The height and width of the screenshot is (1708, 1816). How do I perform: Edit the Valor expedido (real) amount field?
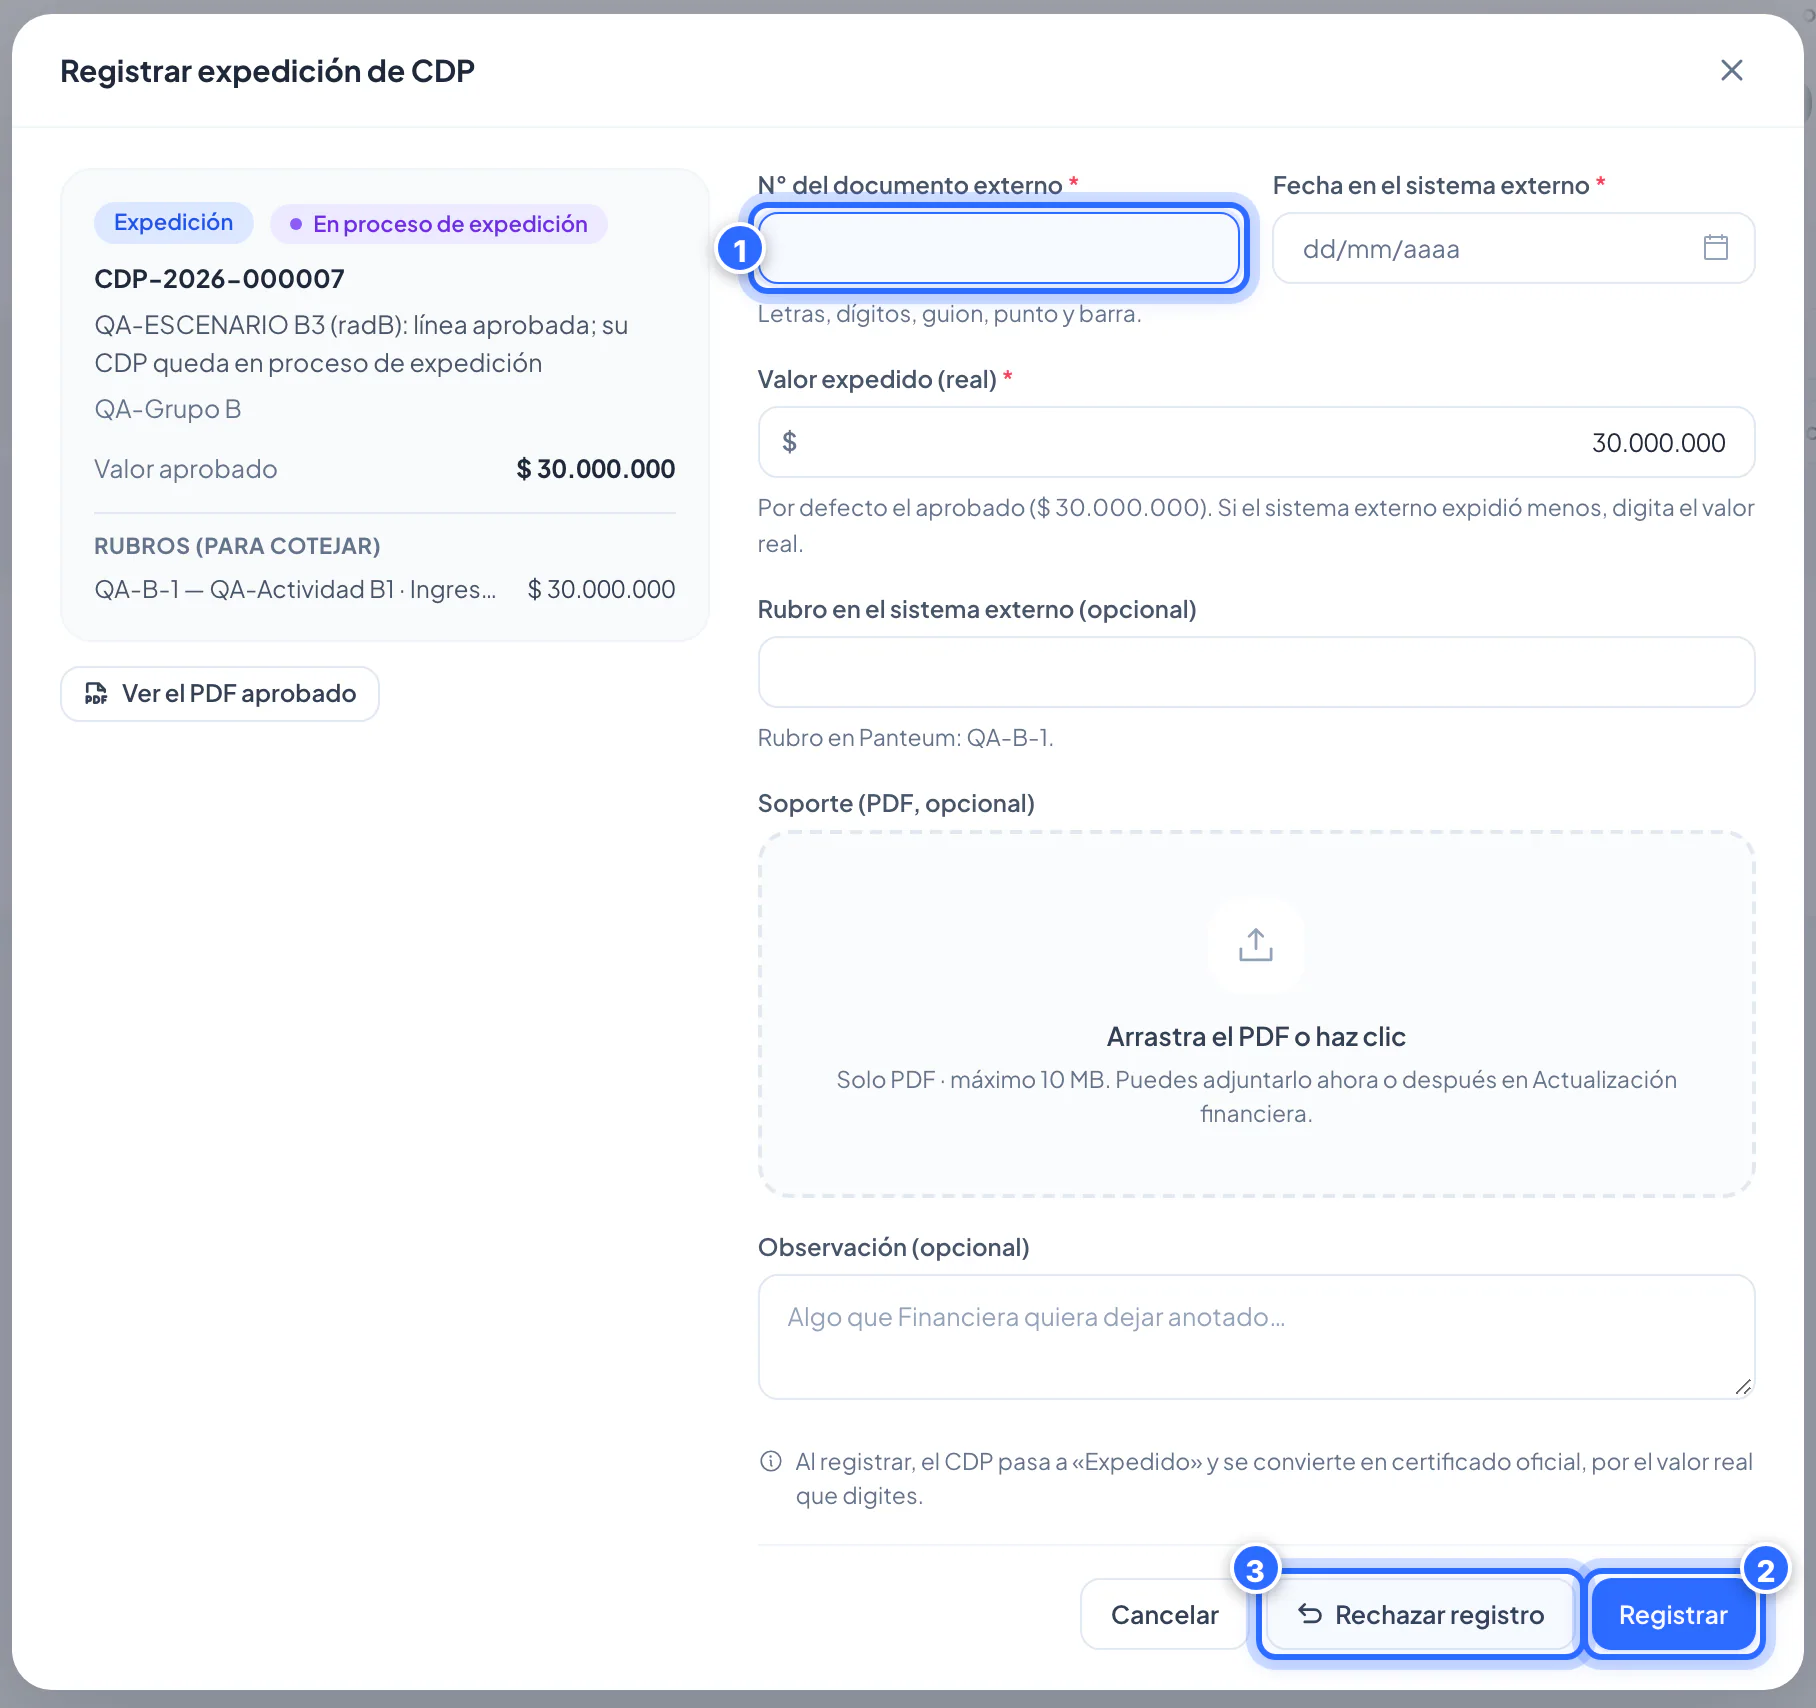[x=1256, y=442]
